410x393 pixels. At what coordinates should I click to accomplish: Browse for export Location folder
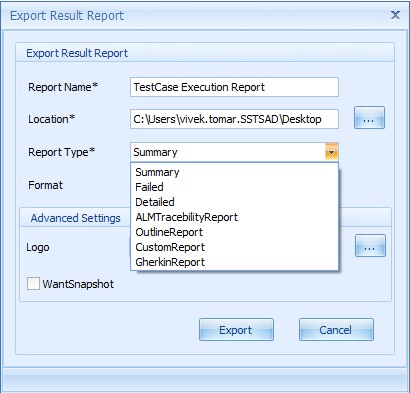click(x=369, y=118)
